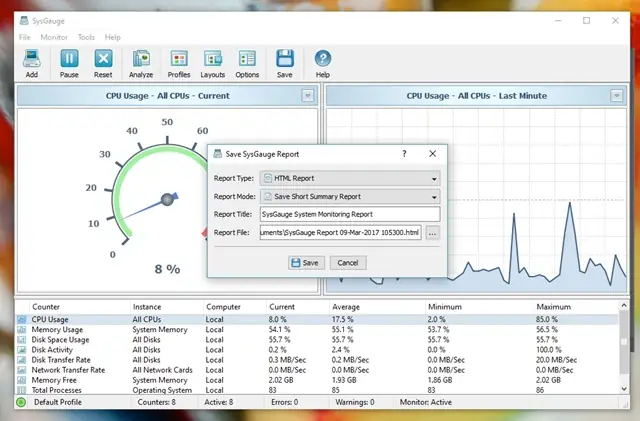The image size is (640, 421).
Task: Click the Disk Transfer Rate row icon
Action: click(22, 360)
